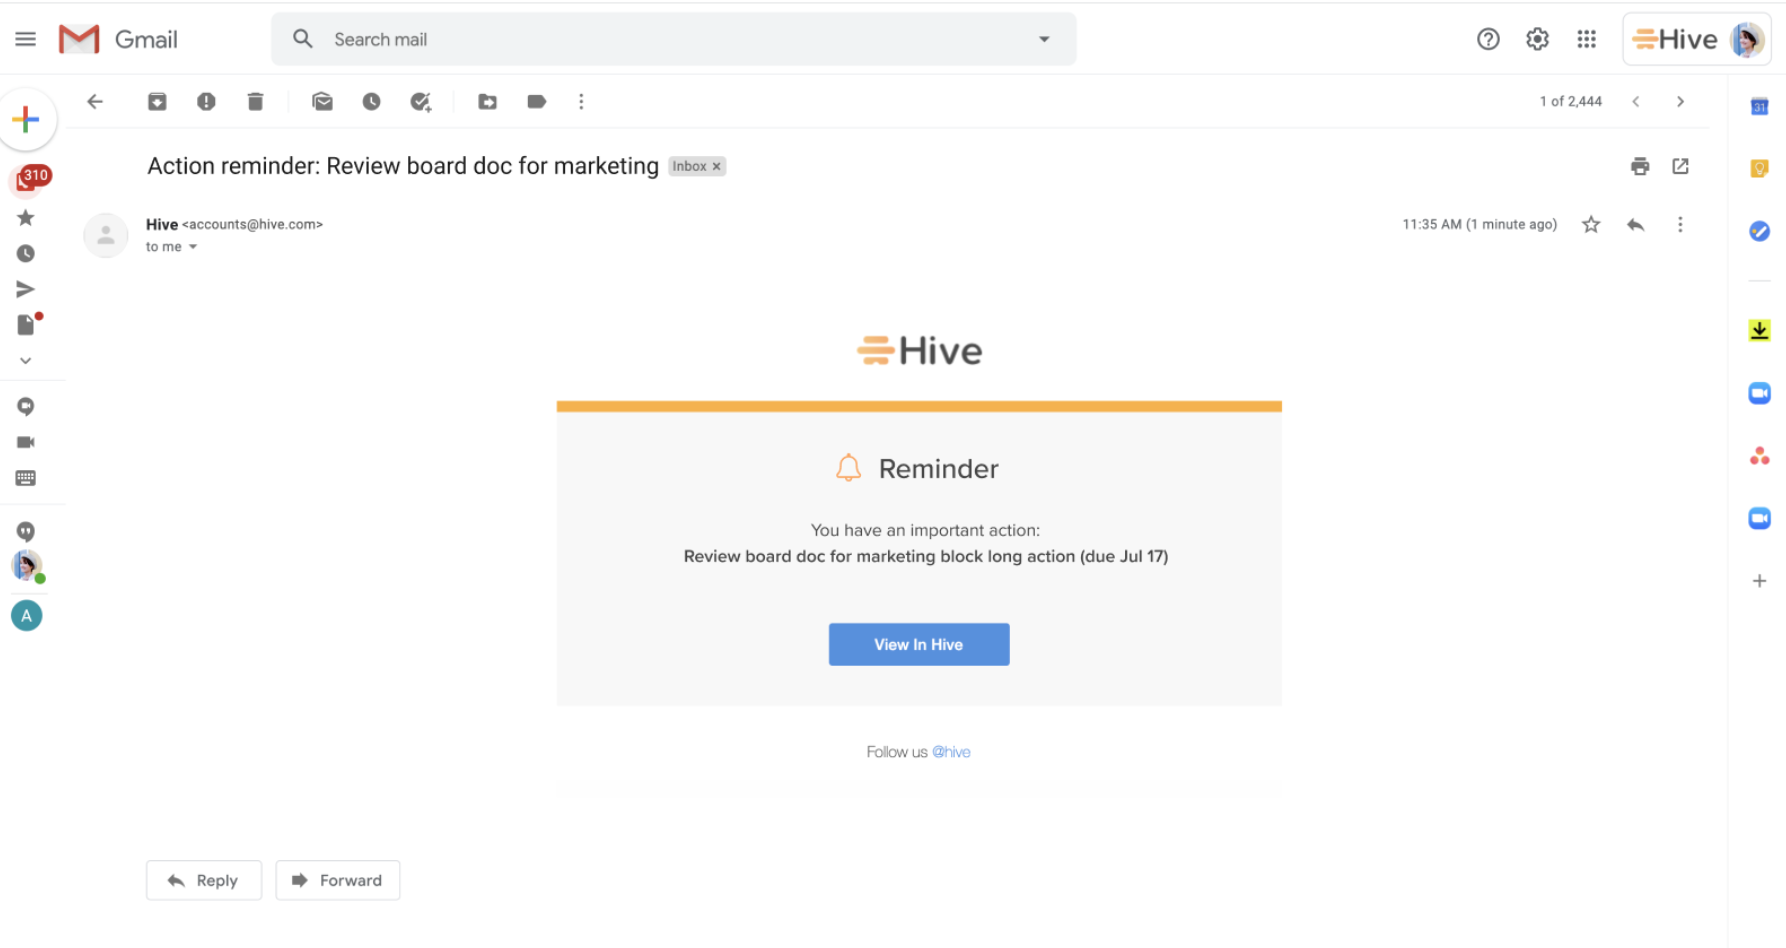Open the Snoozed folder
The width and height of the screenshot is (1786, 948).
[x=26, y=254]
